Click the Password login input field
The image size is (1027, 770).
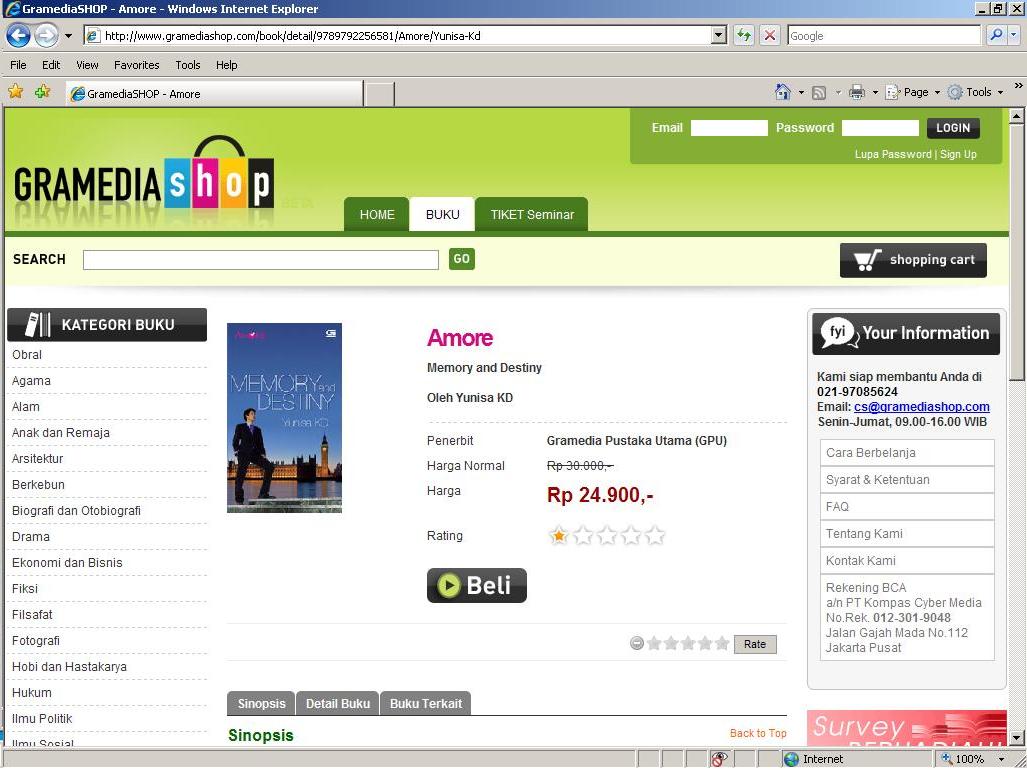[880, 128]
